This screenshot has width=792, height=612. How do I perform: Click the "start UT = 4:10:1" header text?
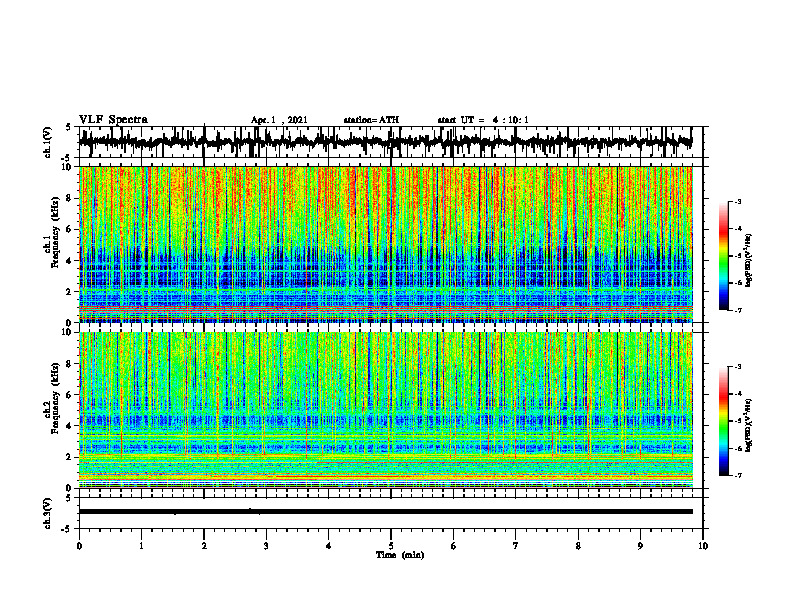click(483, 120)
